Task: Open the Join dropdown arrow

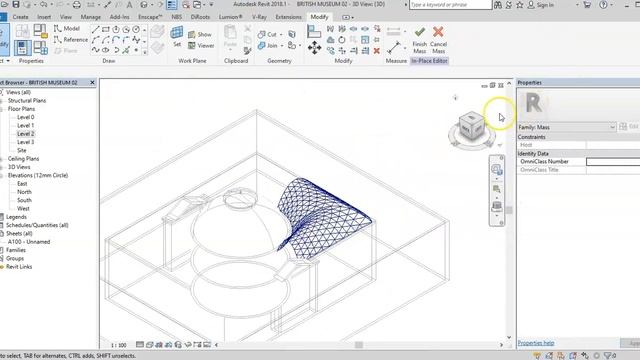Action: 282,46
